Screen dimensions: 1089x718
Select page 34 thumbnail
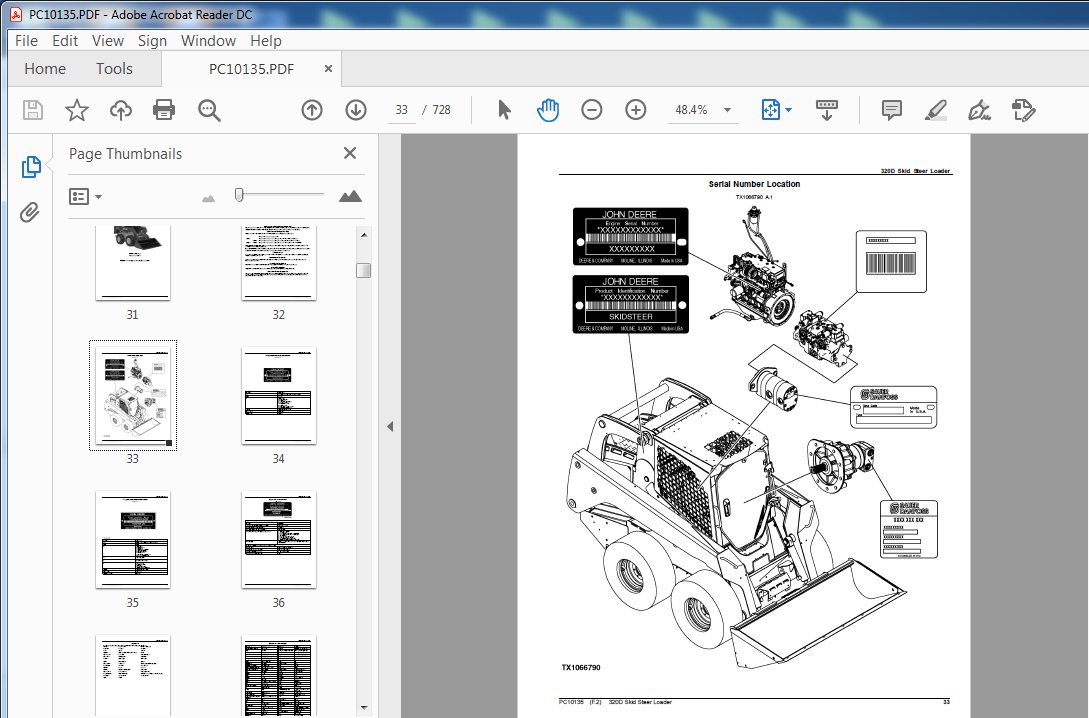click(x=279, y=396)
